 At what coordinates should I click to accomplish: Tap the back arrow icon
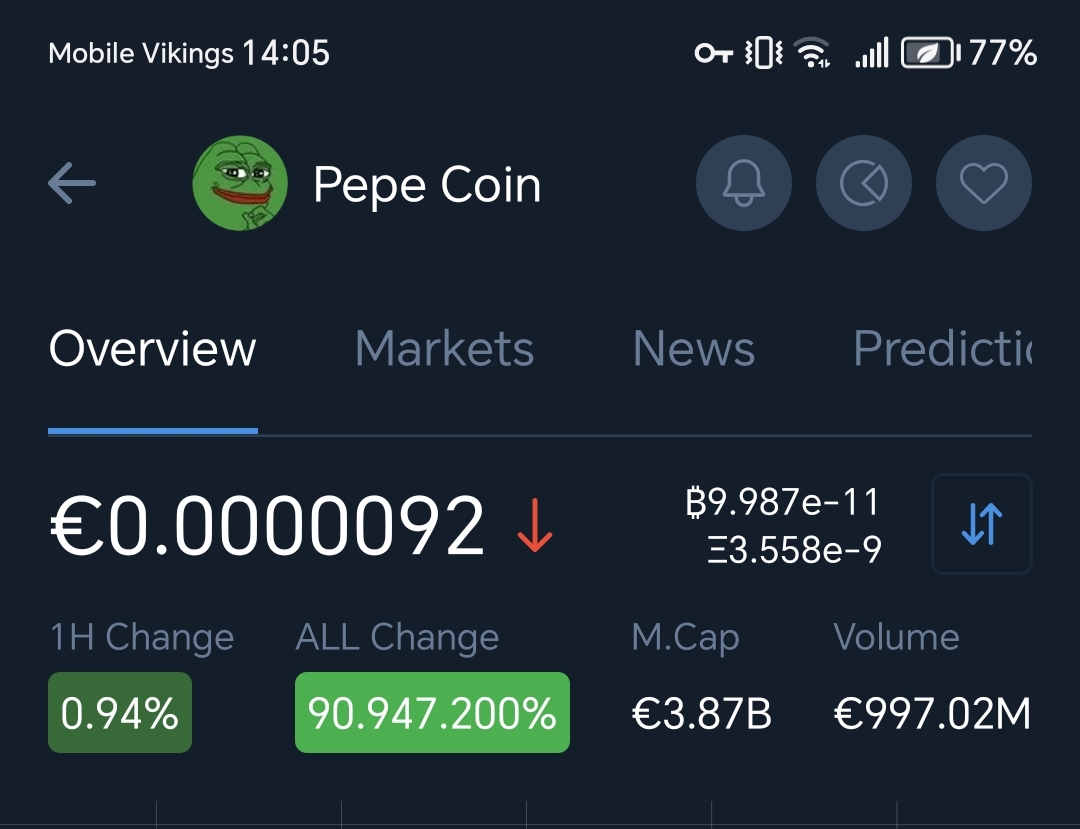click(72, 184)
